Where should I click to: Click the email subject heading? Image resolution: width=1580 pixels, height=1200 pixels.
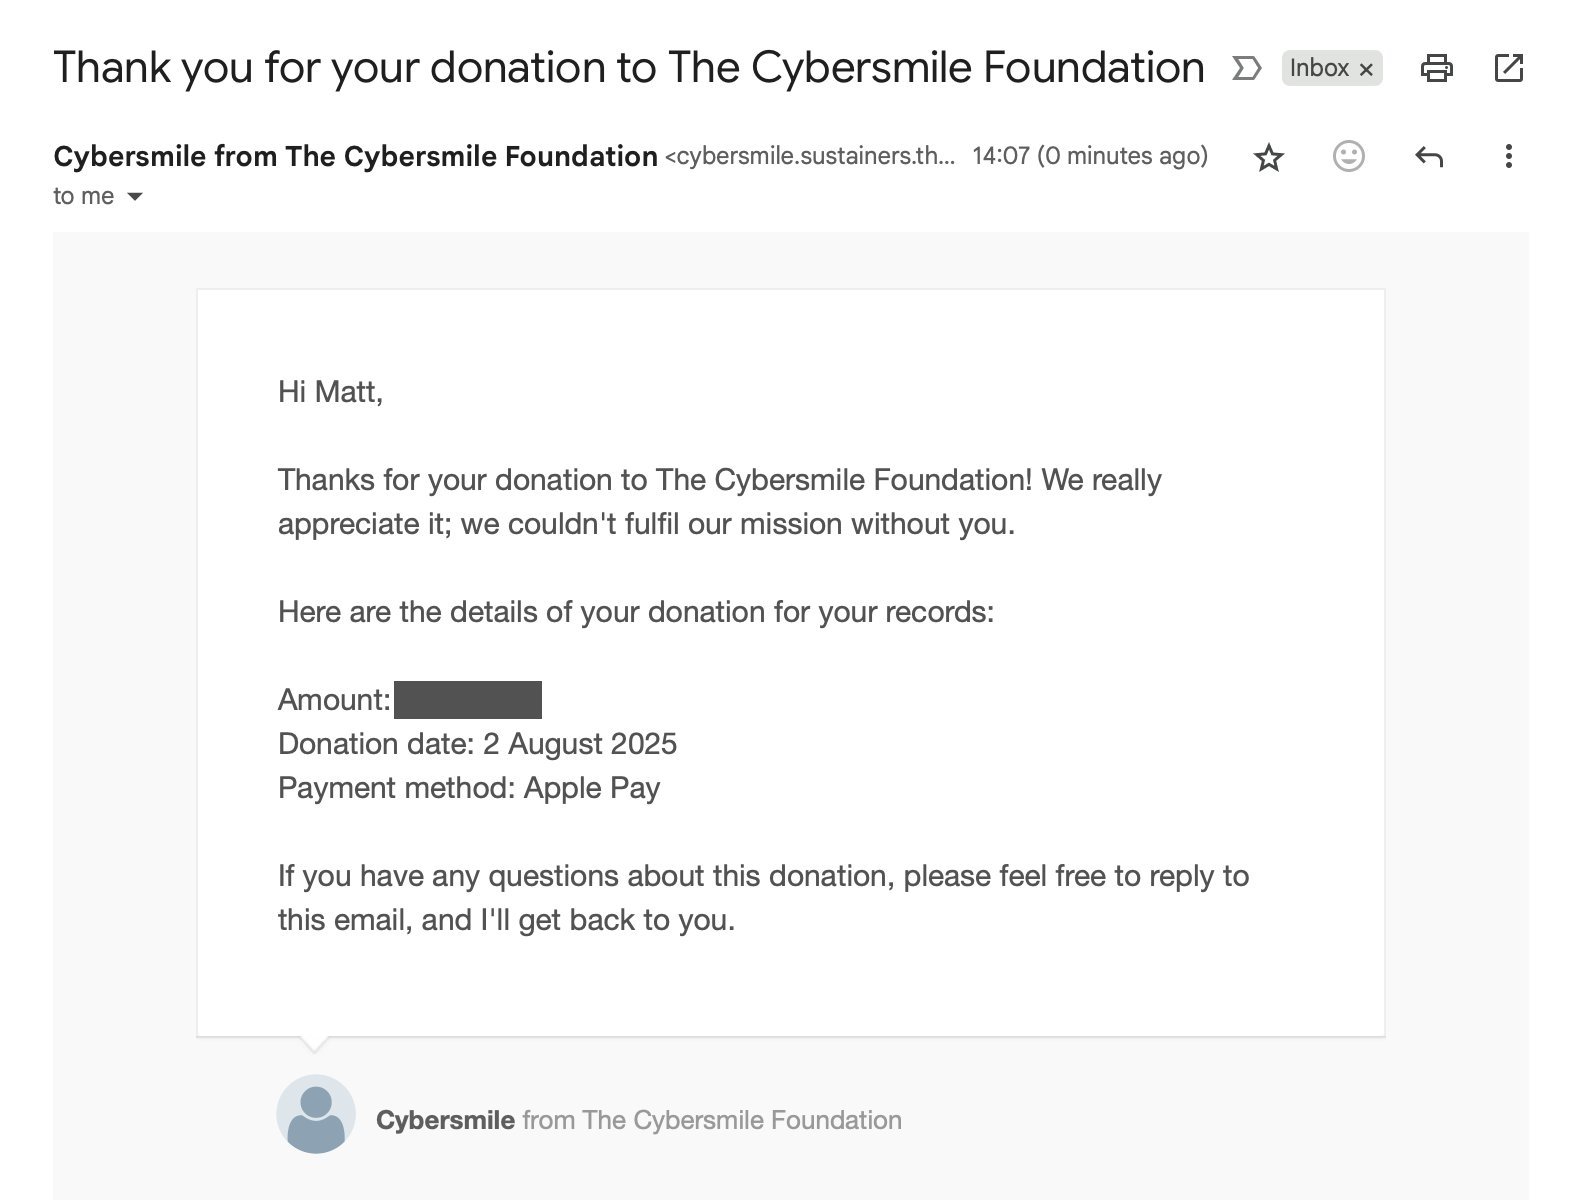628,68
